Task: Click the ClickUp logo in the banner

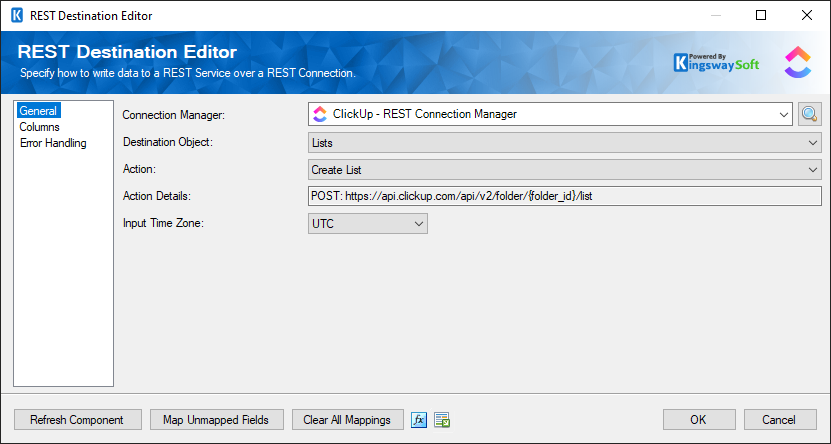Action: pyautogui.click(x=798, y=62)
